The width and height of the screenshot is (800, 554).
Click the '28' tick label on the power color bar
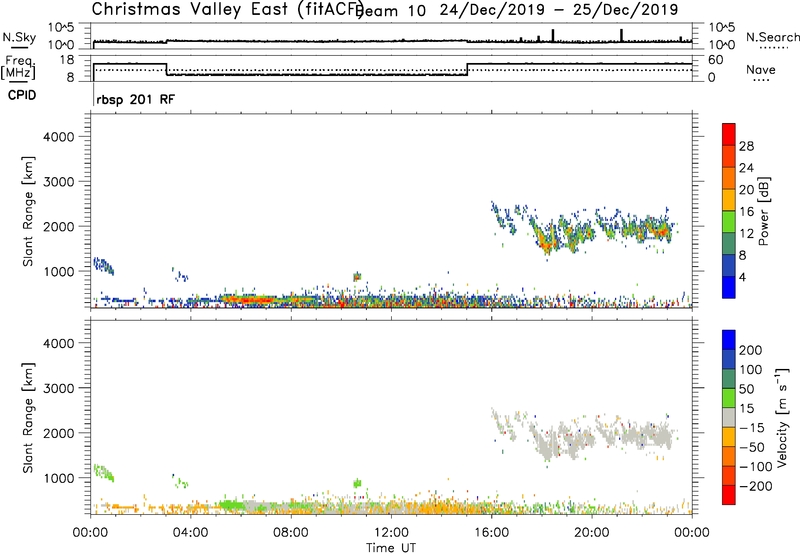click(x=746, y=146)
